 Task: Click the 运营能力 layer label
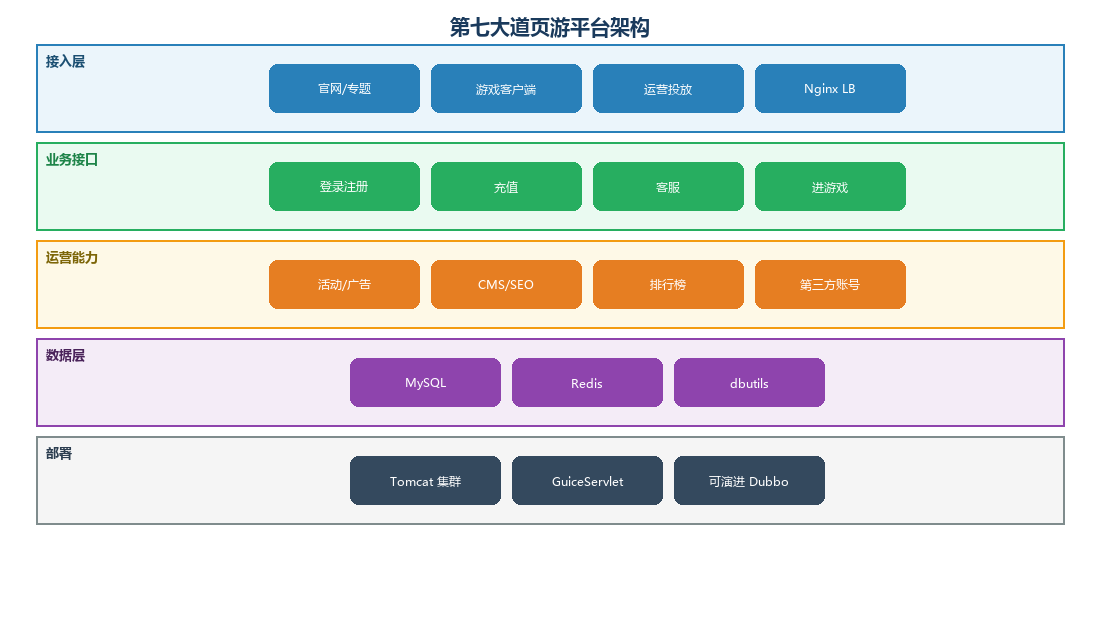(x=72, y=258)
